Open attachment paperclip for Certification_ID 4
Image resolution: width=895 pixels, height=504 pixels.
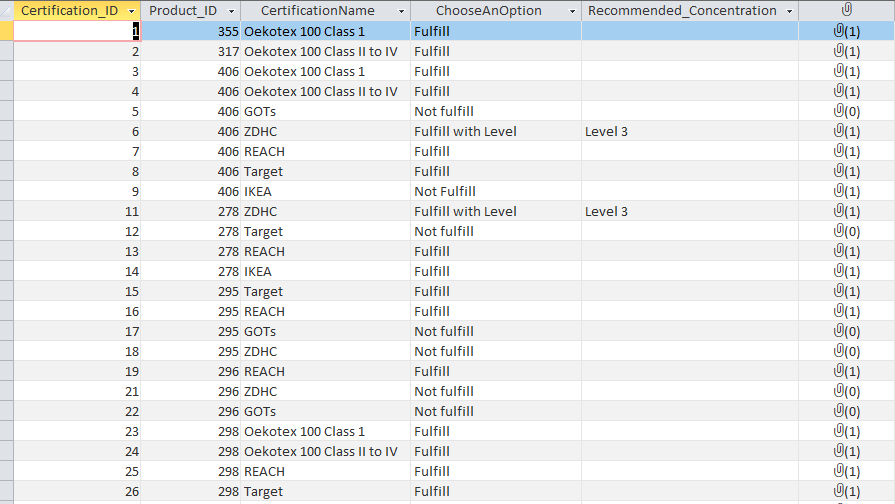(x=838, y=91)
